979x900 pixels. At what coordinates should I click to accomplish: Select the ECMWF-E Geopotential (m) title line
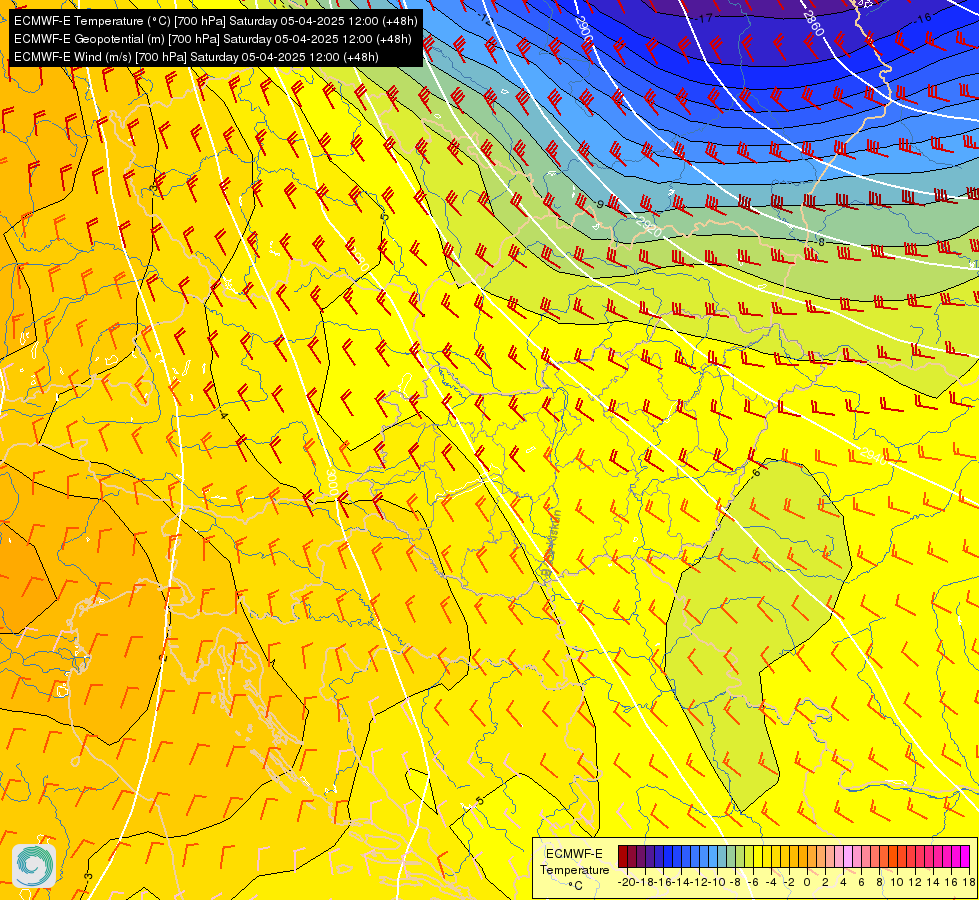click(212, 39)
